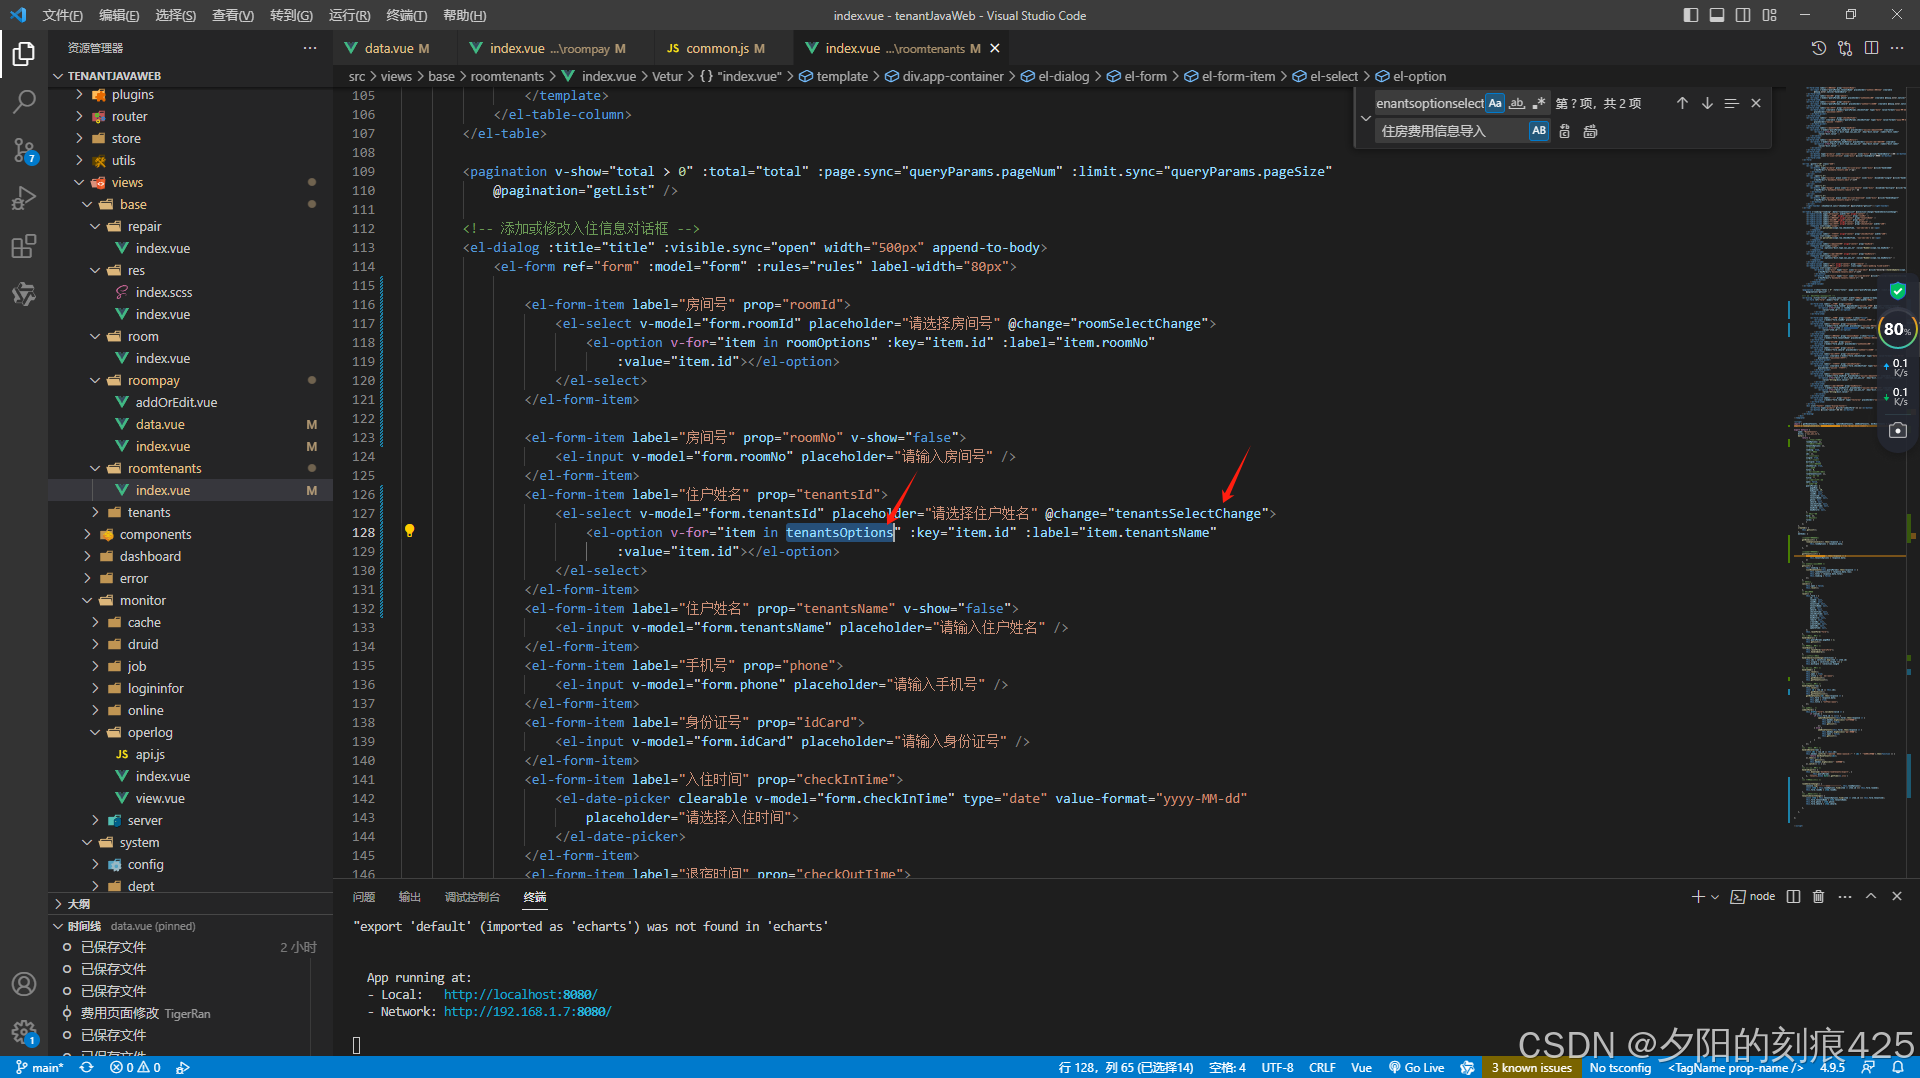Click the notifications bell in status bar

tap(1898, 1067)
